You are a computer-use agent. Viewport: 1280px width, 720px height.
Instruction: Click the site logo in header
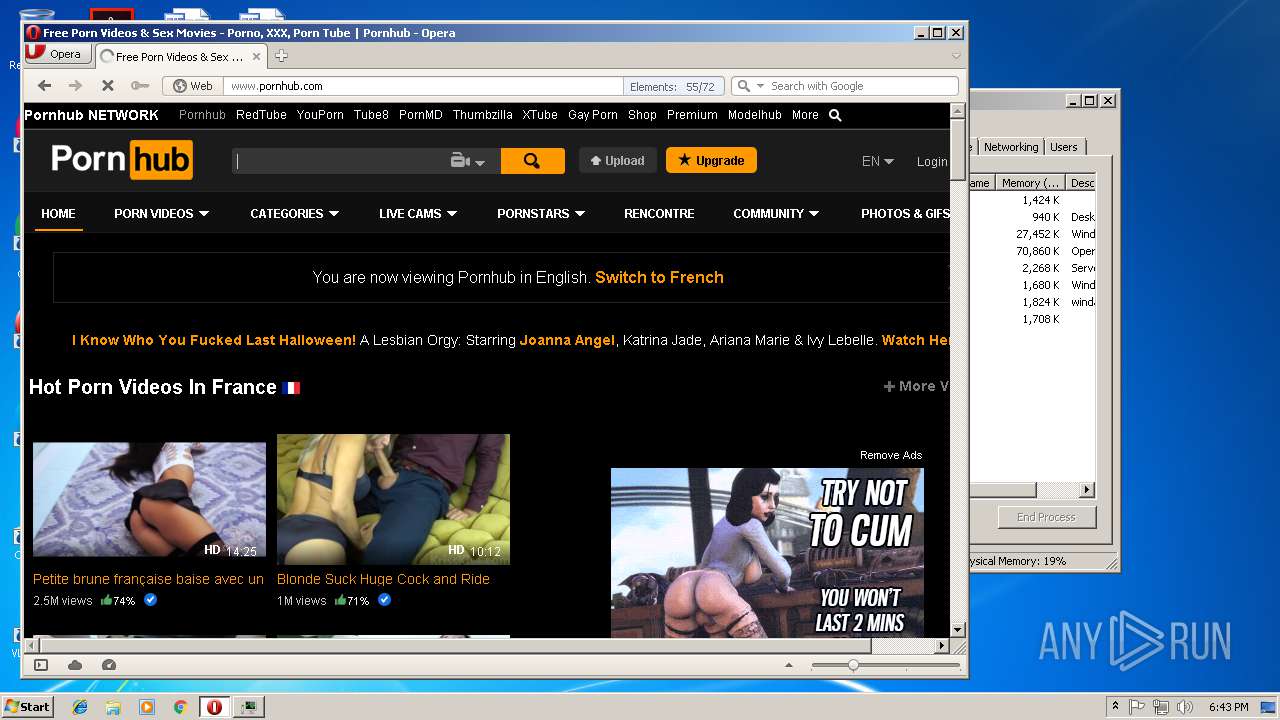pyautogui.click(x=122, y=160)
